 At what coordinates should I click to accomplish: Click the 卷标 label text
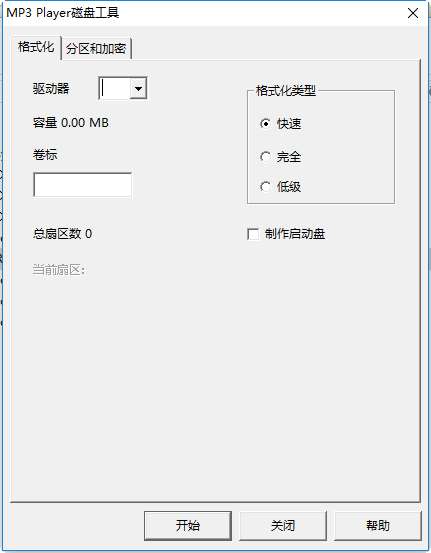[45, 154]
